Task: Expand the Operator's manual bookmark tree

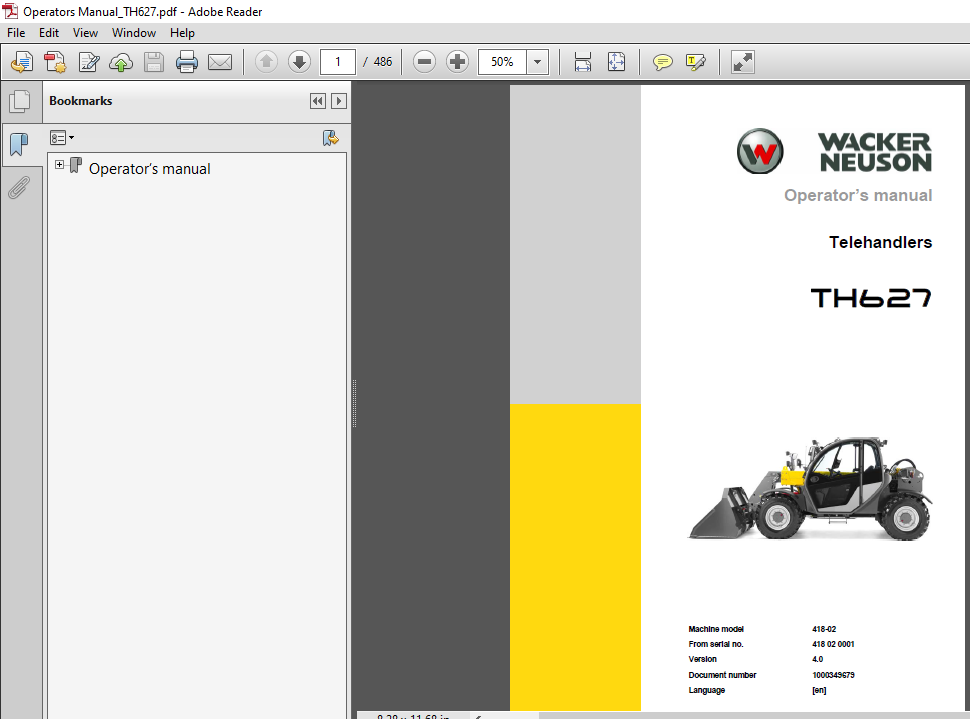Action: click(x=59, y=165)
